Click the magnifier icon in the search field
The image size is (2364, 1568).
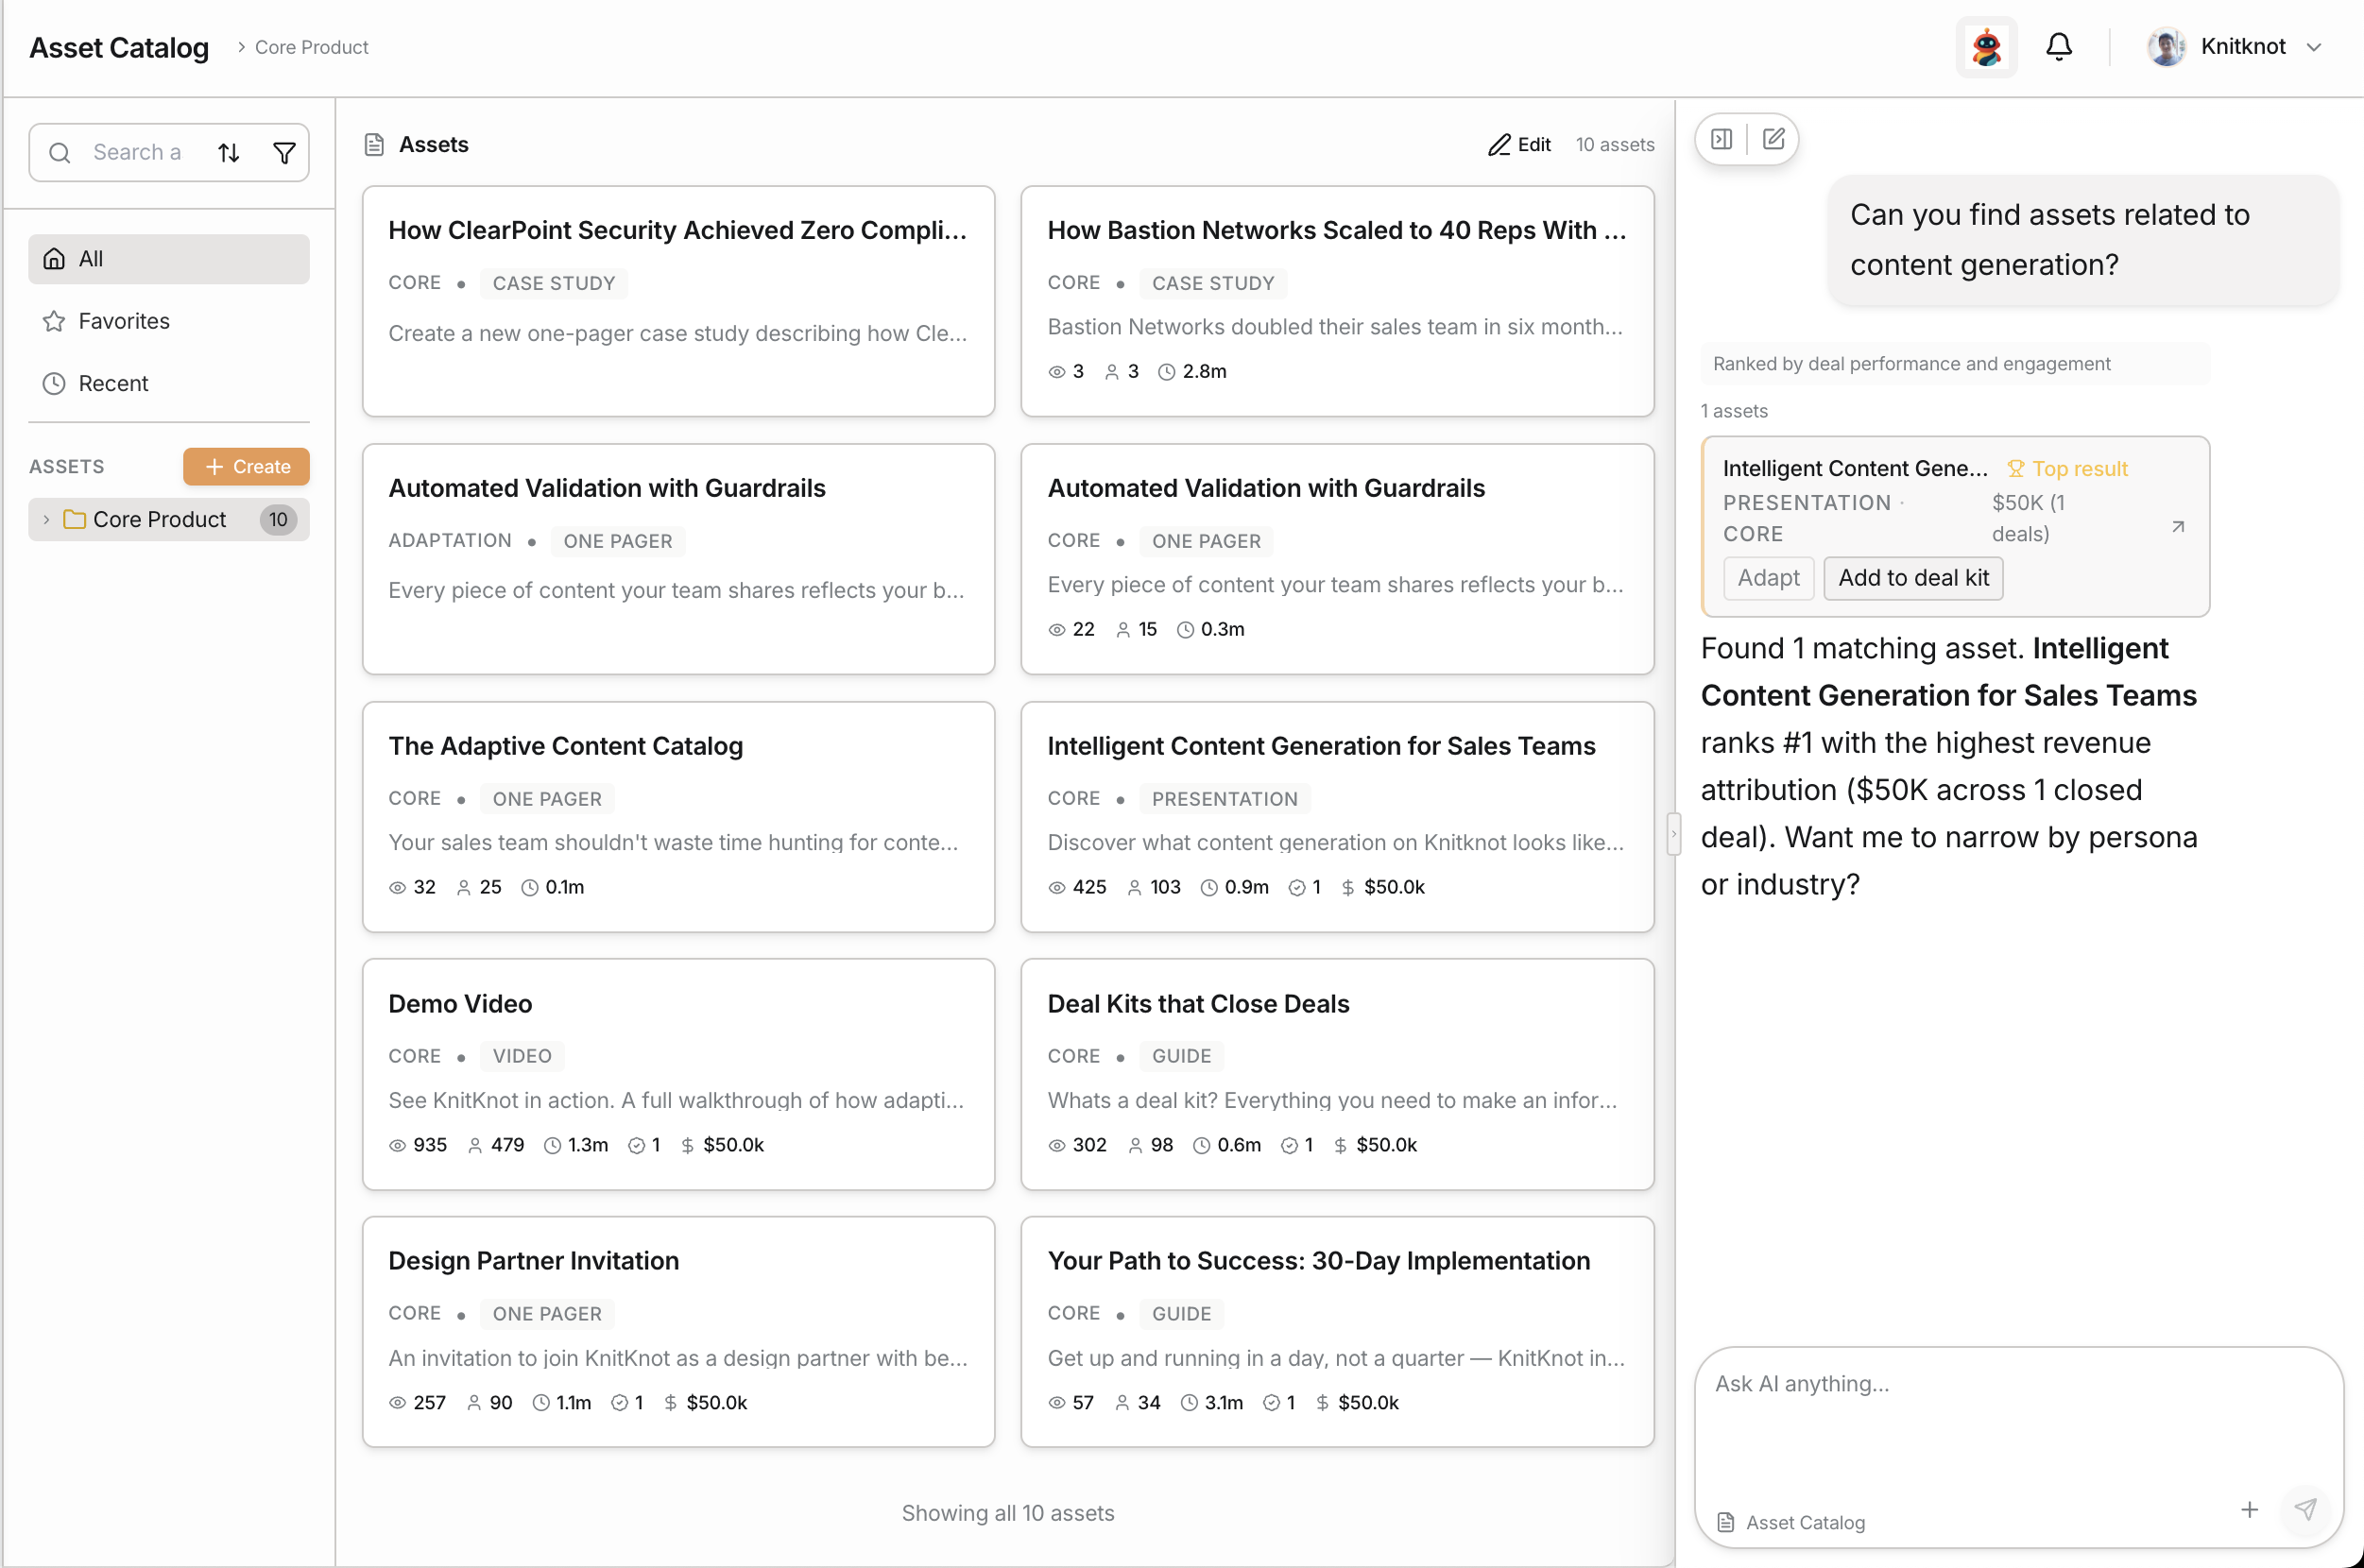[60, 152]
